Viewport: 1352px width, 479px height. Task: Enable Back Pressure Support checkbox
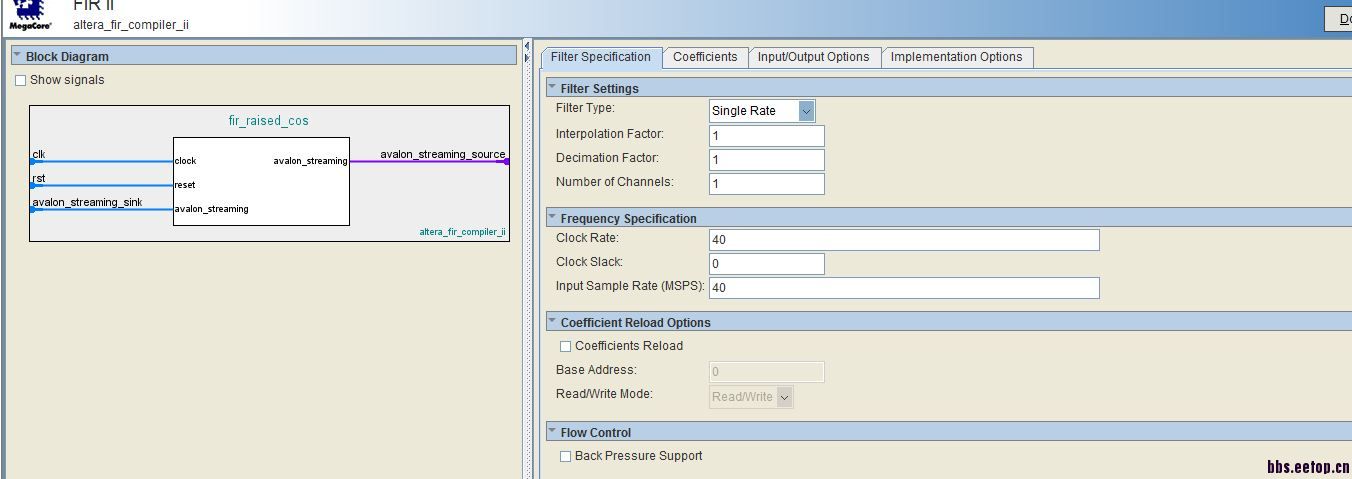tap(565, 457)
